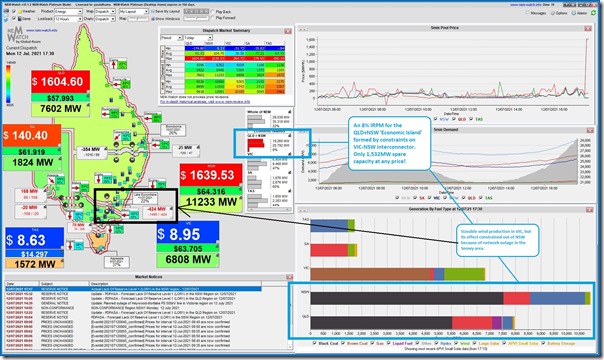Close the Dispatch Market Summary panel
Image resolution: width=604 pixels, height=360 pixels.
(288, 31)
